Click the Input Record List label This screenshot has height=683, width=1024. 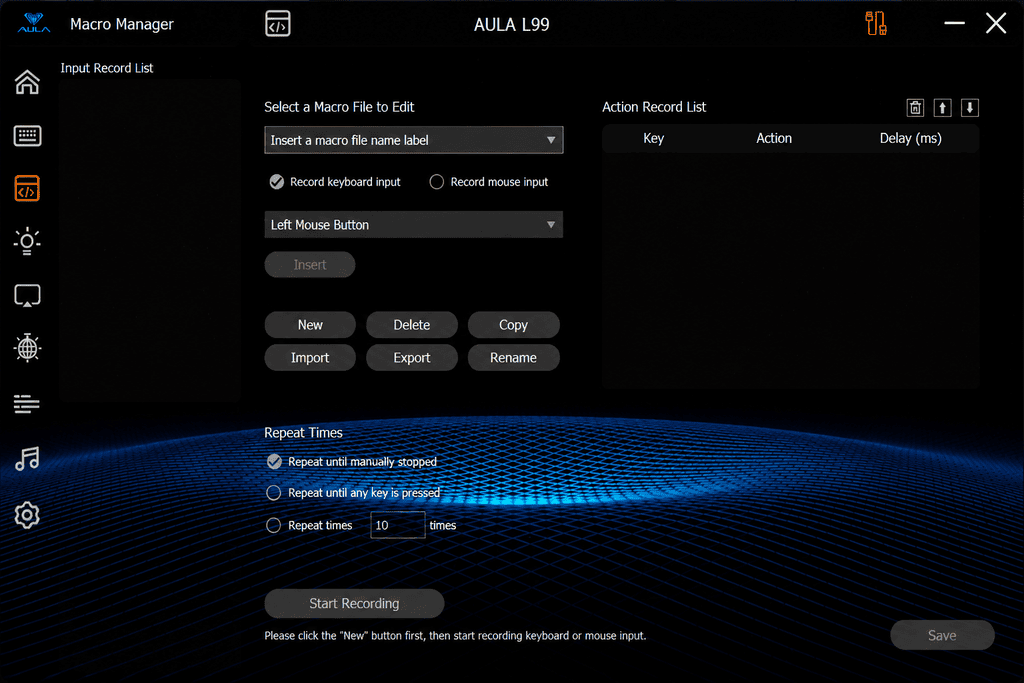[106, 68]
